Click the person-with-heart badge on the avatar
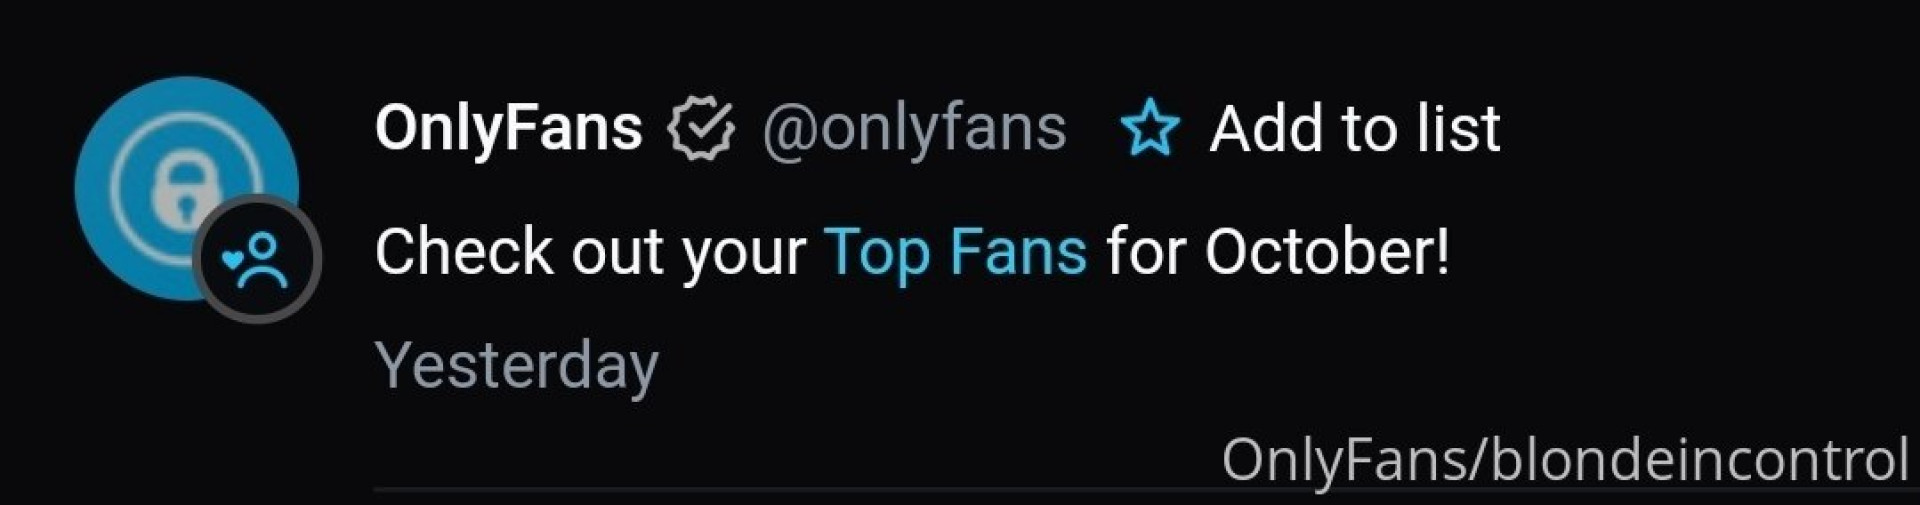 [258, 259]
